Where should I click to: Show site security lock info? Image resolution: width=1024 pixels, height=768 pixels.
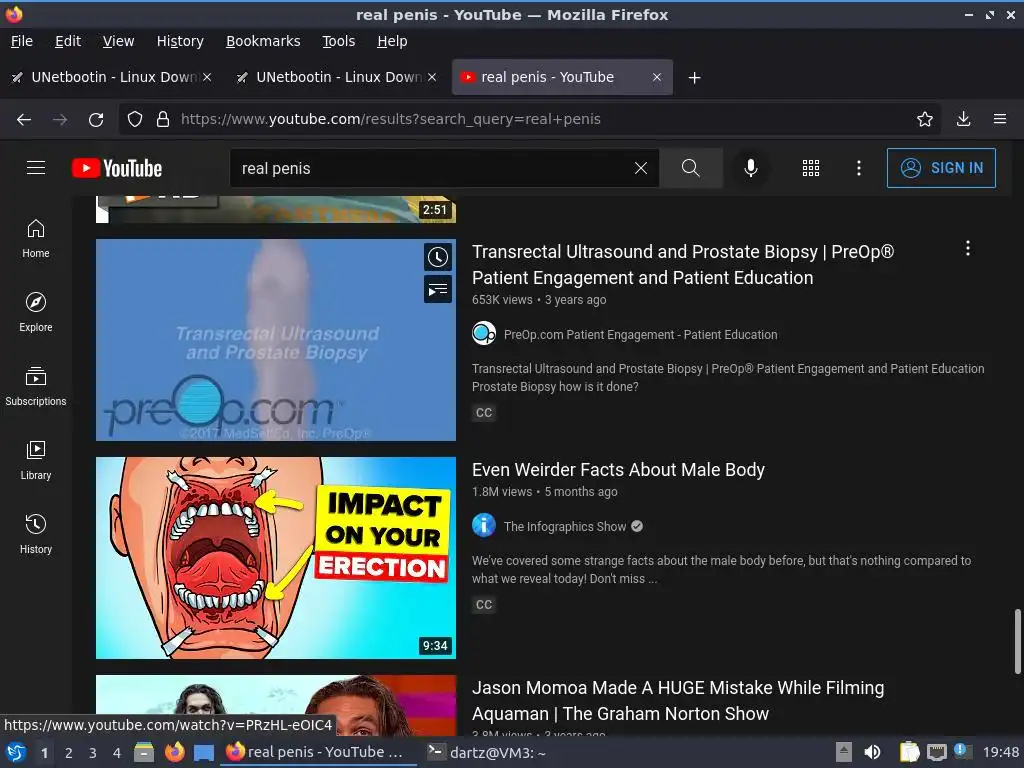[x=163, y=120]
